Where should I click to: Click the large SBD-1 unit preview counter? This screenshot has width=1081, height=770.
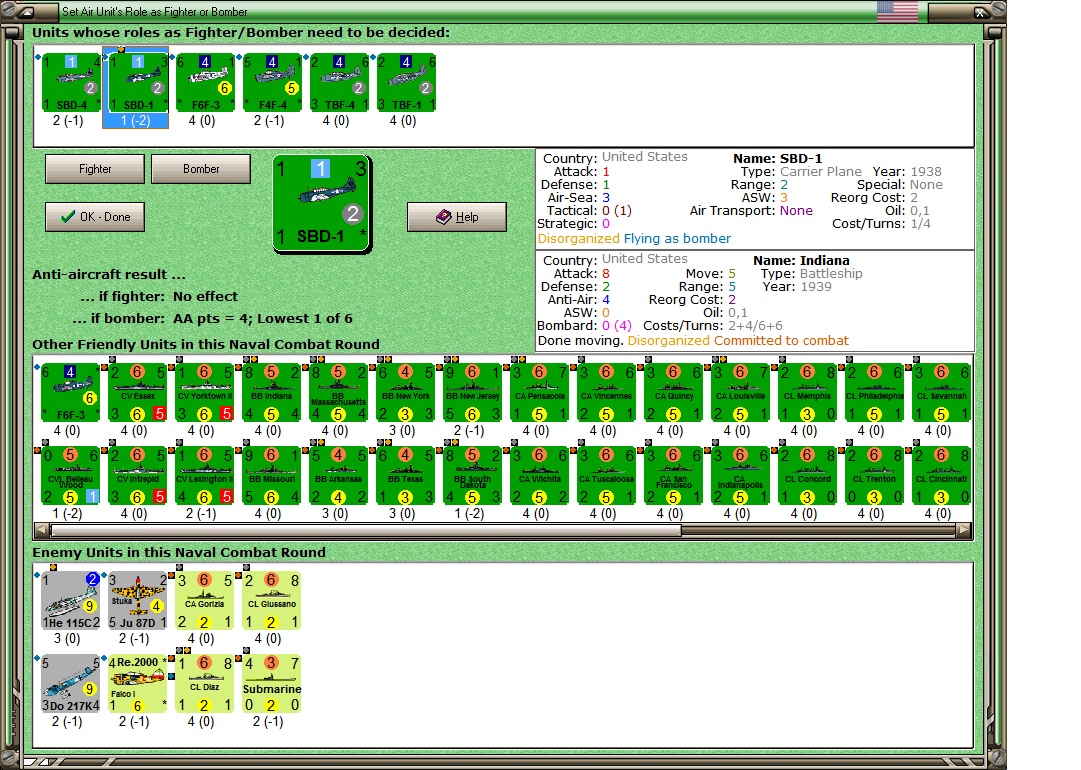click(x=322, y=203)
